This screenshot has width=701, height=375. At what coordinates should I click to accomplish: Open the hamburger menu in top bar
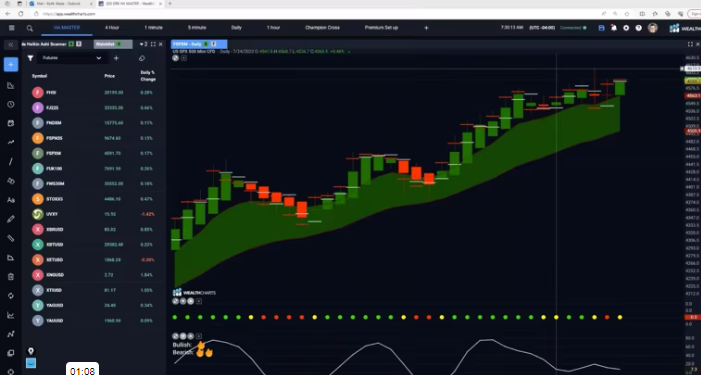tap(12, 28)
